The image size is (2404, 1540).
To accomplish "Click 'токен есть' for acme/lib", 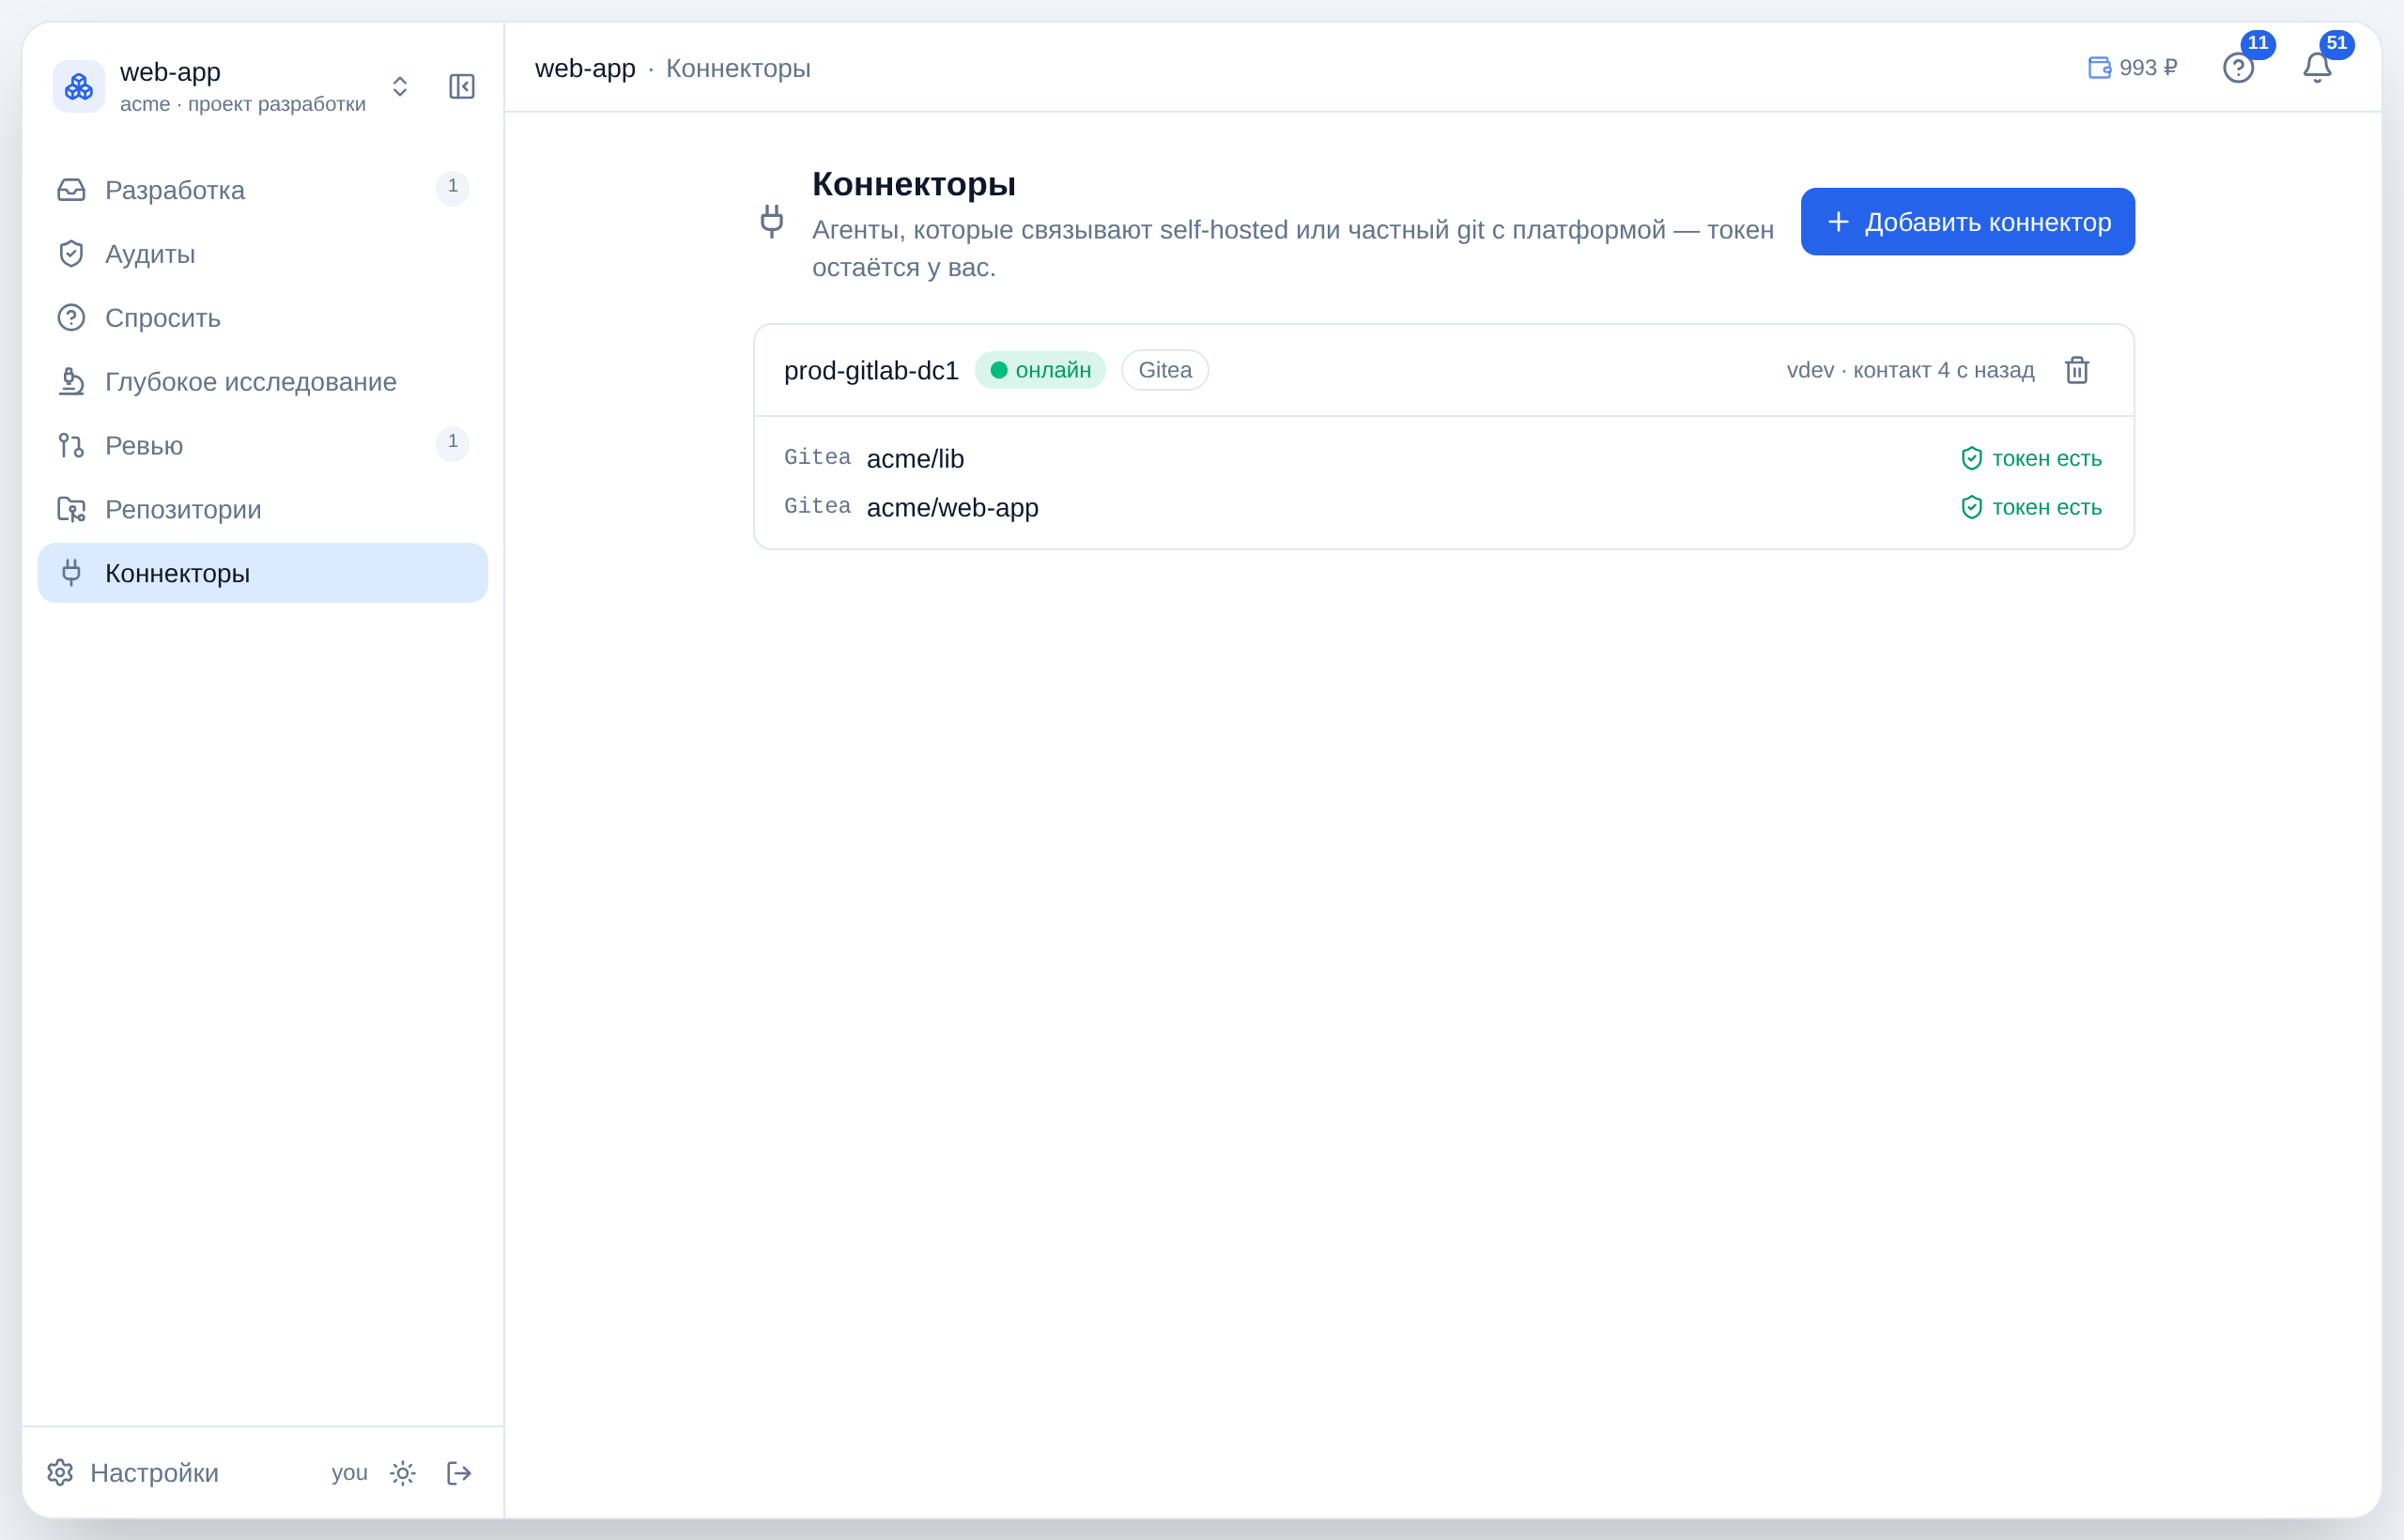I will point(2046,458).
